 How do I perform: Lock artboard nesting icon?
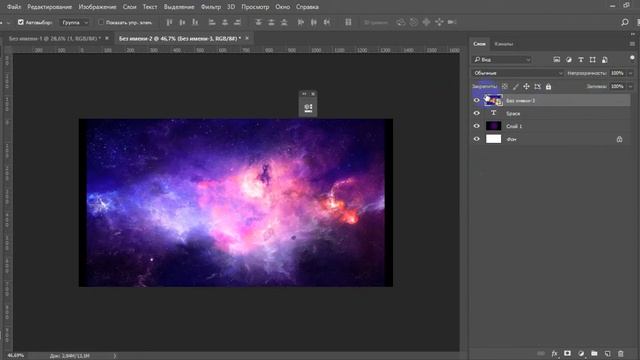(x=537, y=87)
